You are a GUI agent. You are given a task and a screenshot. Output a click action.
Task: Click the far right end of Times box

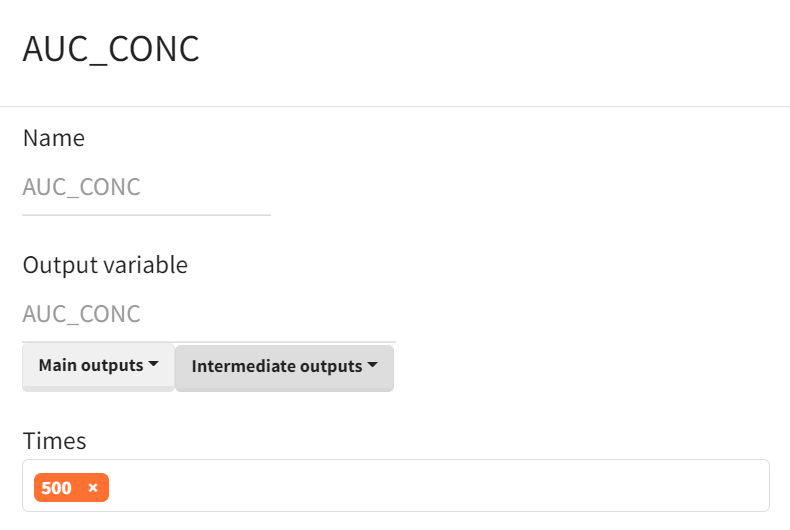[x=755, y=487]
